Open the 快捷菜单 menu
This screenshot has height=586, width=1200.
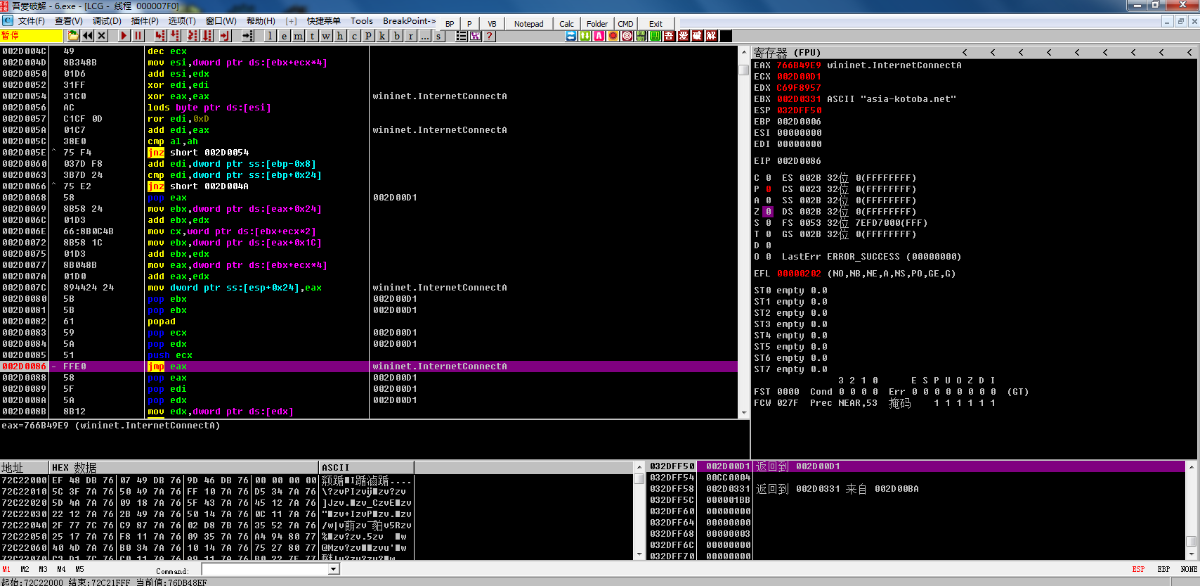323,21
